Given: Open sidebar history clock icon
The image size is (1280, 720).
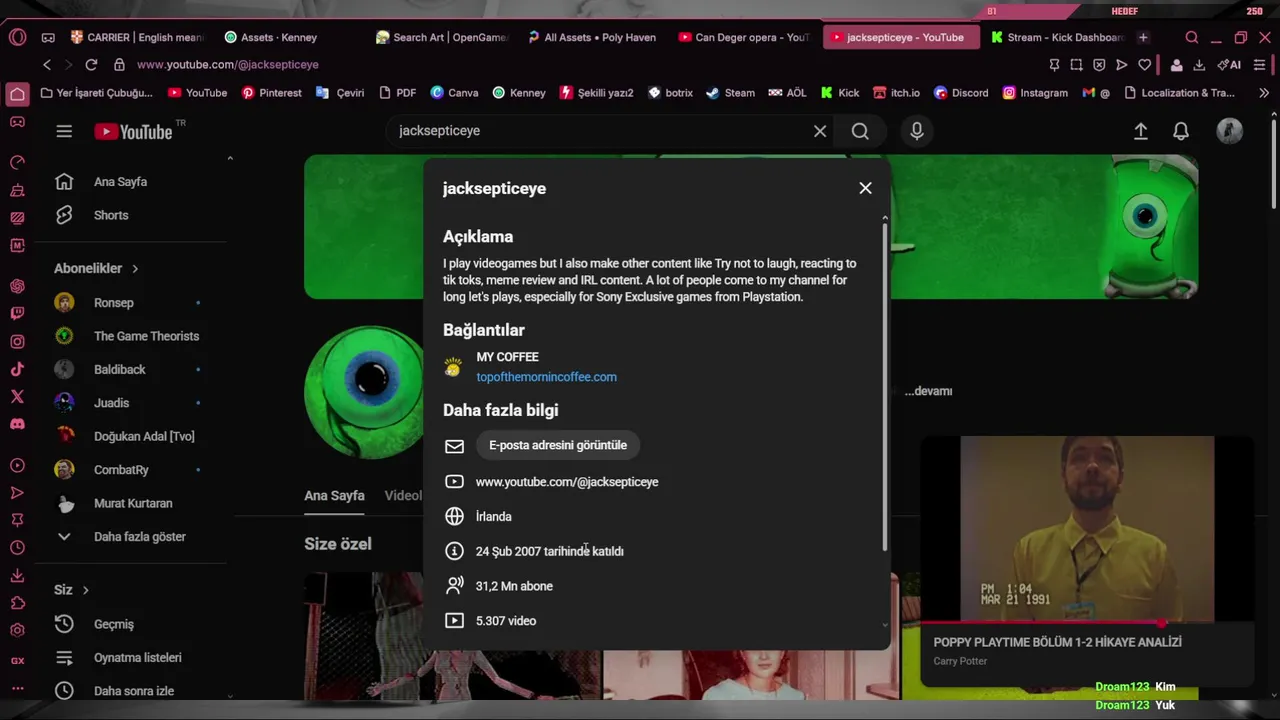Looking at the screenshot, I should 17,548.
